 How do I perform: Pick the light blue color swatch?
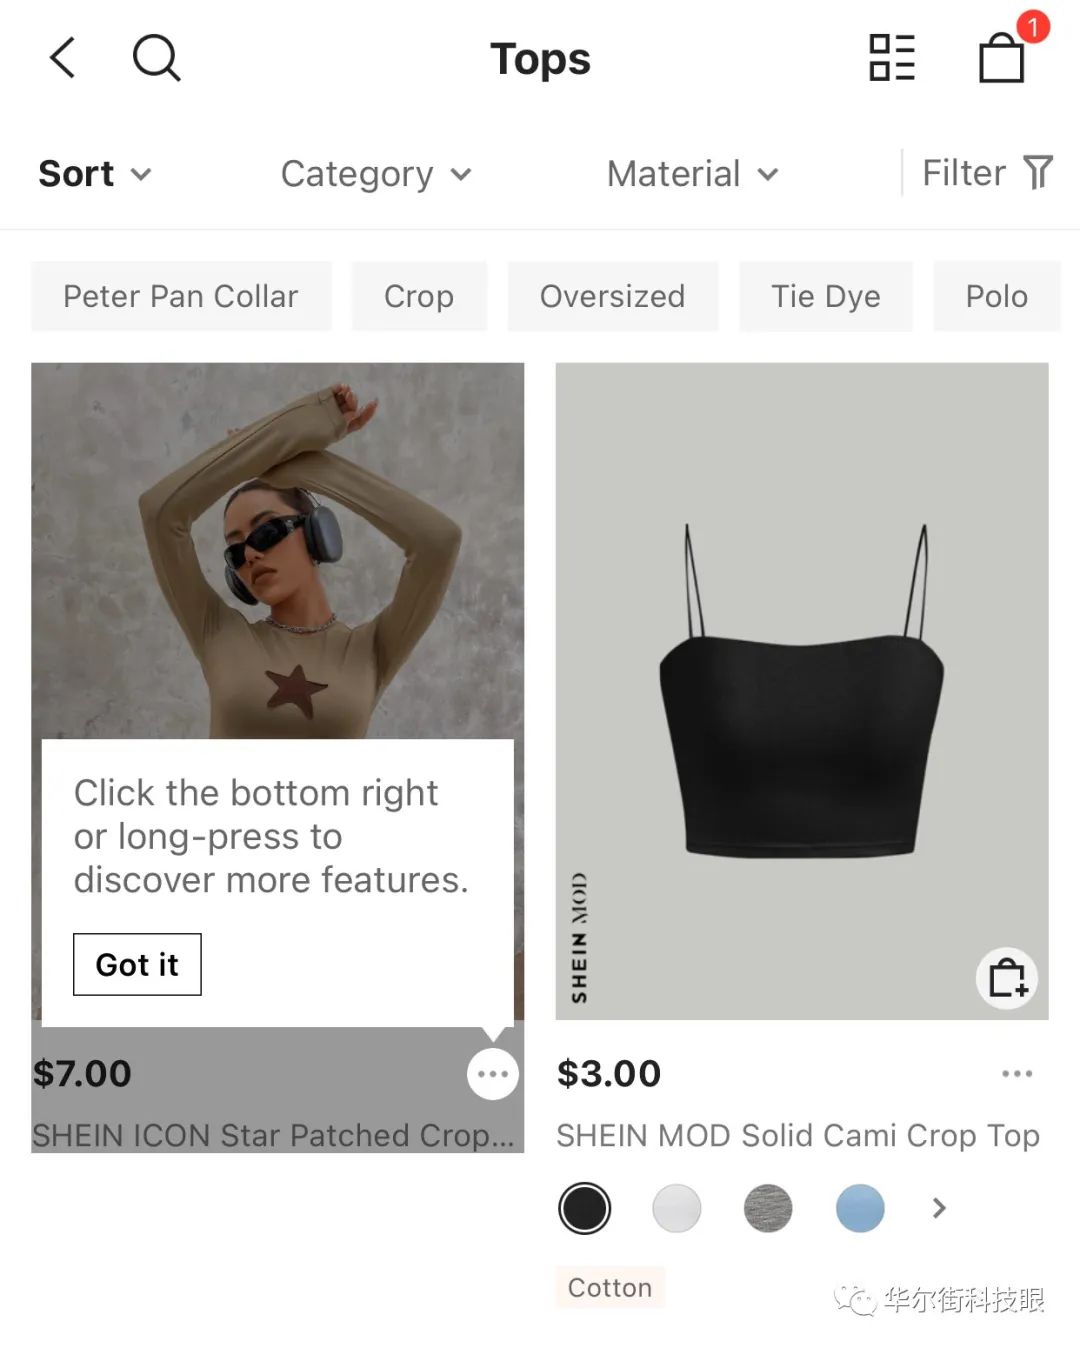click(x=860, y=1208)
